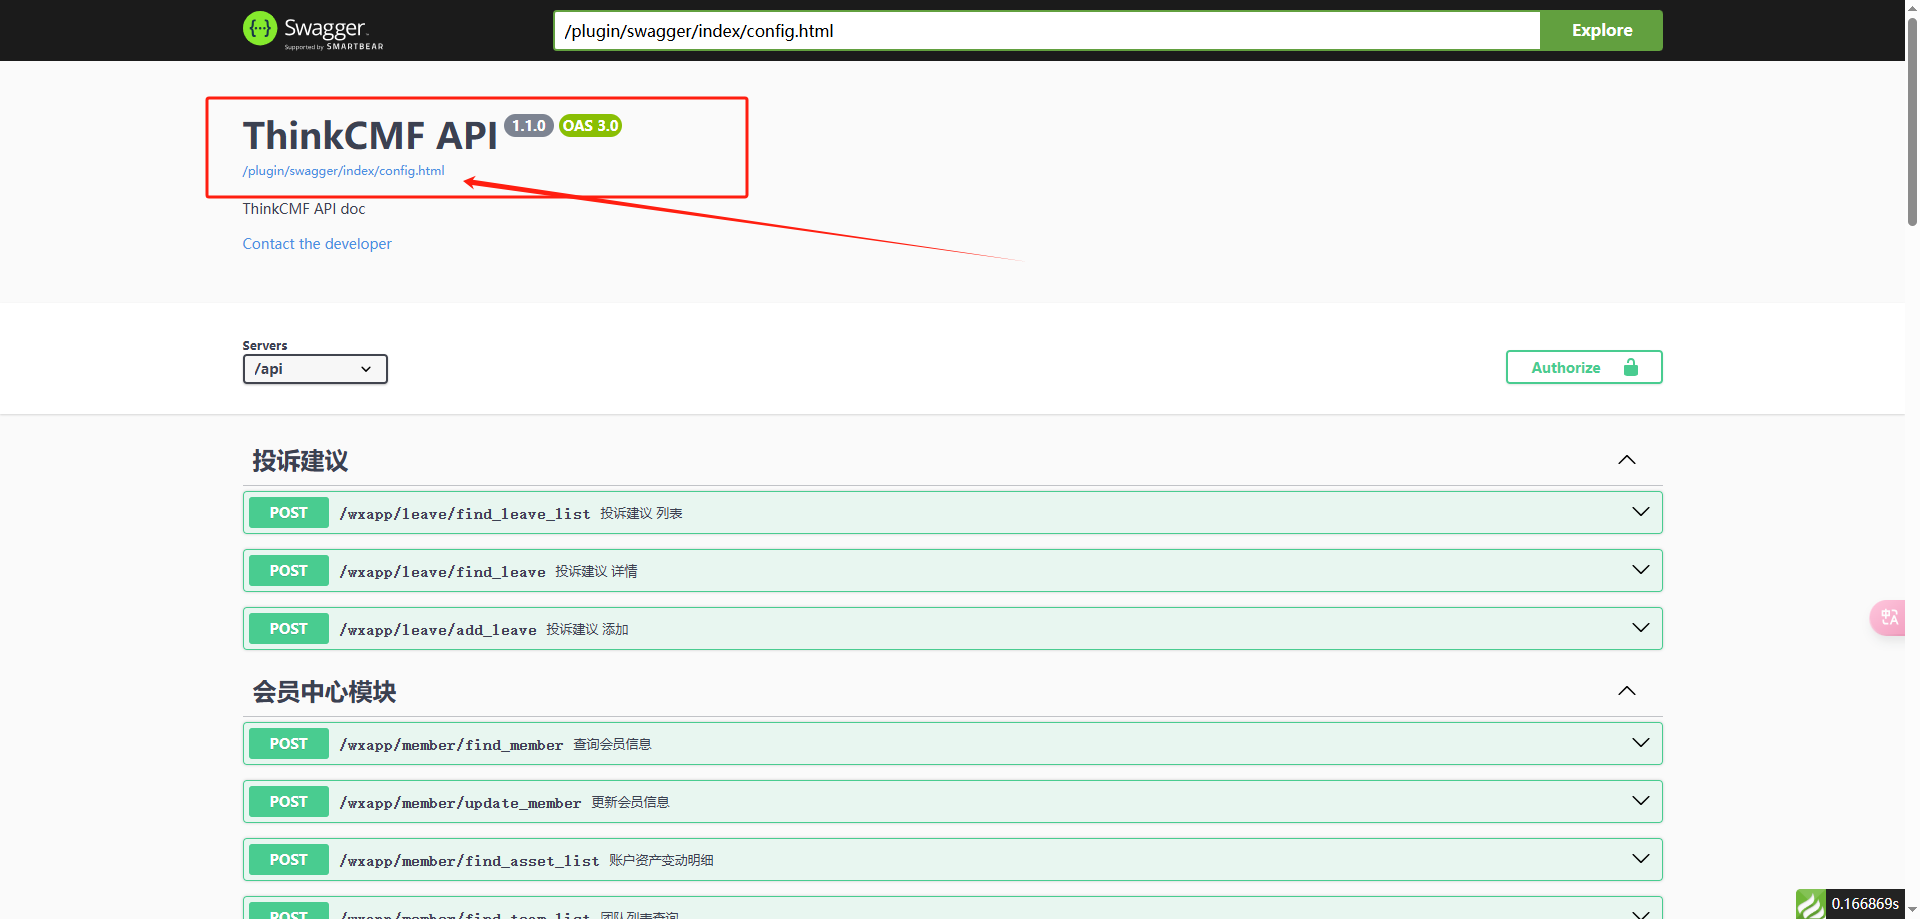Image resolution: width=1920 pixels, height=919 pixels.
Task: Collapse the 投诉建议 section chevron
Action: [x=1627, y=460]
